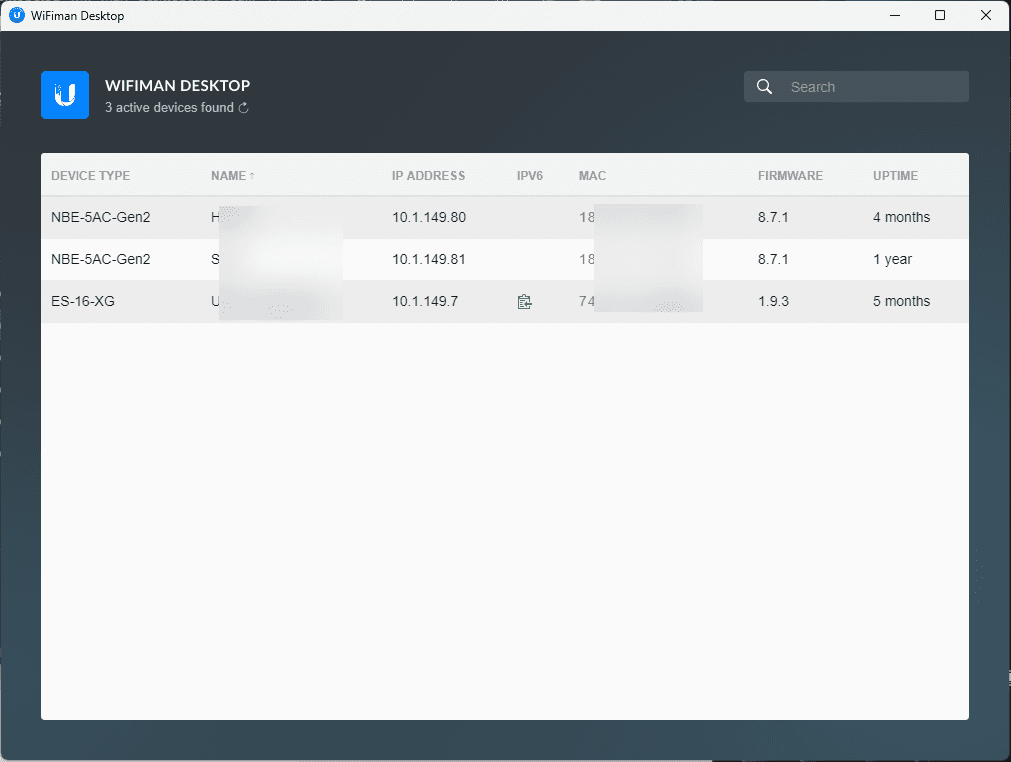Sort by Name column header
The width and height of the screenshot is (1011, 762).
click(228, 176)
